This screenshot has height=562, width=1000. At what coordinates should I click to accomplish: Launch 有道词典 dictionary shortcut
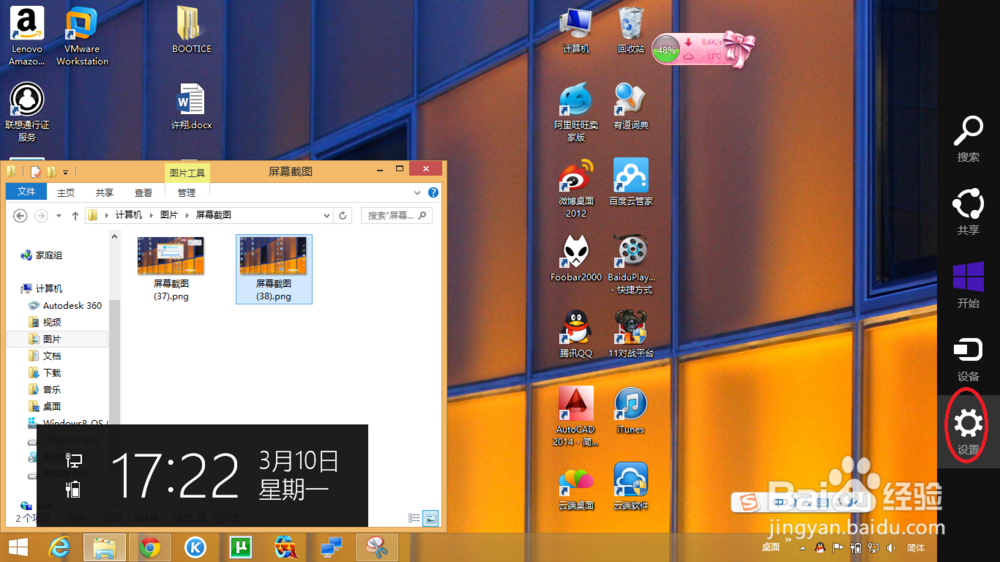(631, 107)
